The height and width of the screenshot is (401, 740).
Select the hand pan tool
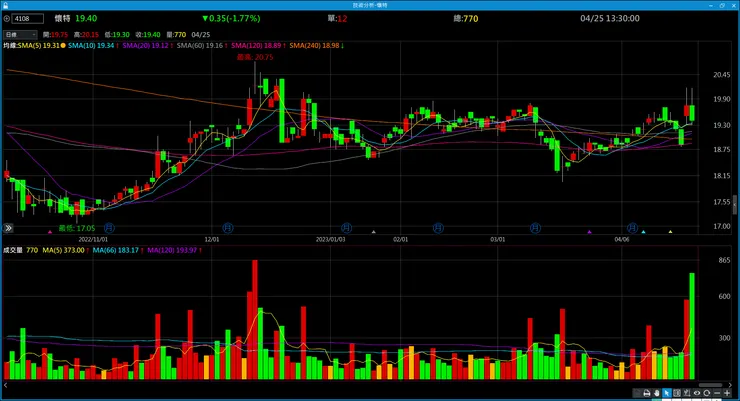[x=656, y=393]
